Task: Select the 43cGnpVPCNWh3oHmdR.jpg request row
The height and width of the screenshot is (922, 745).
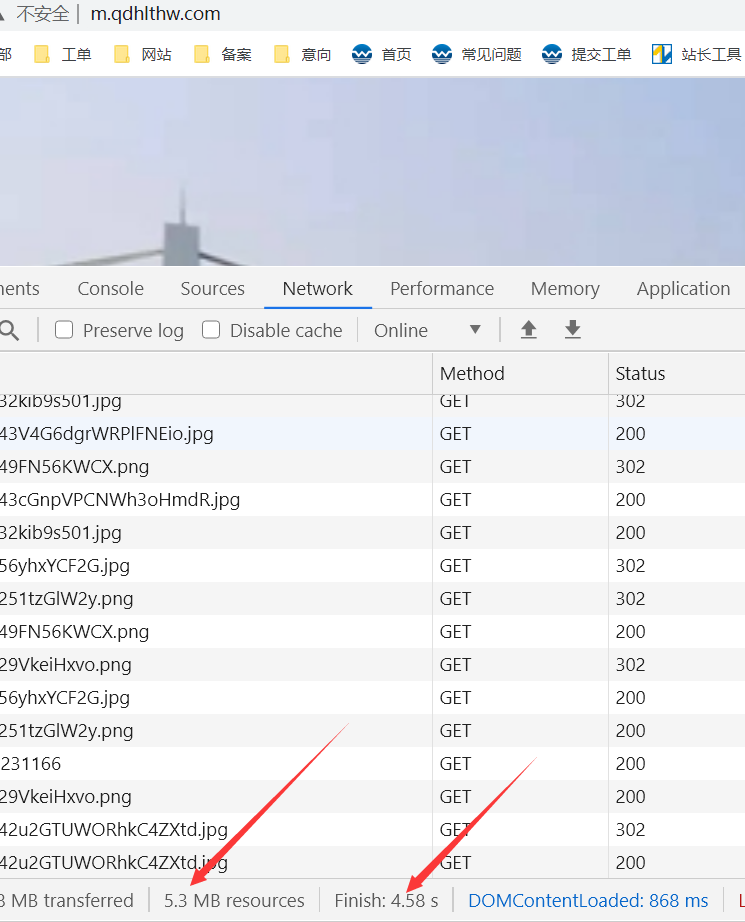Action: coord(120,499)
